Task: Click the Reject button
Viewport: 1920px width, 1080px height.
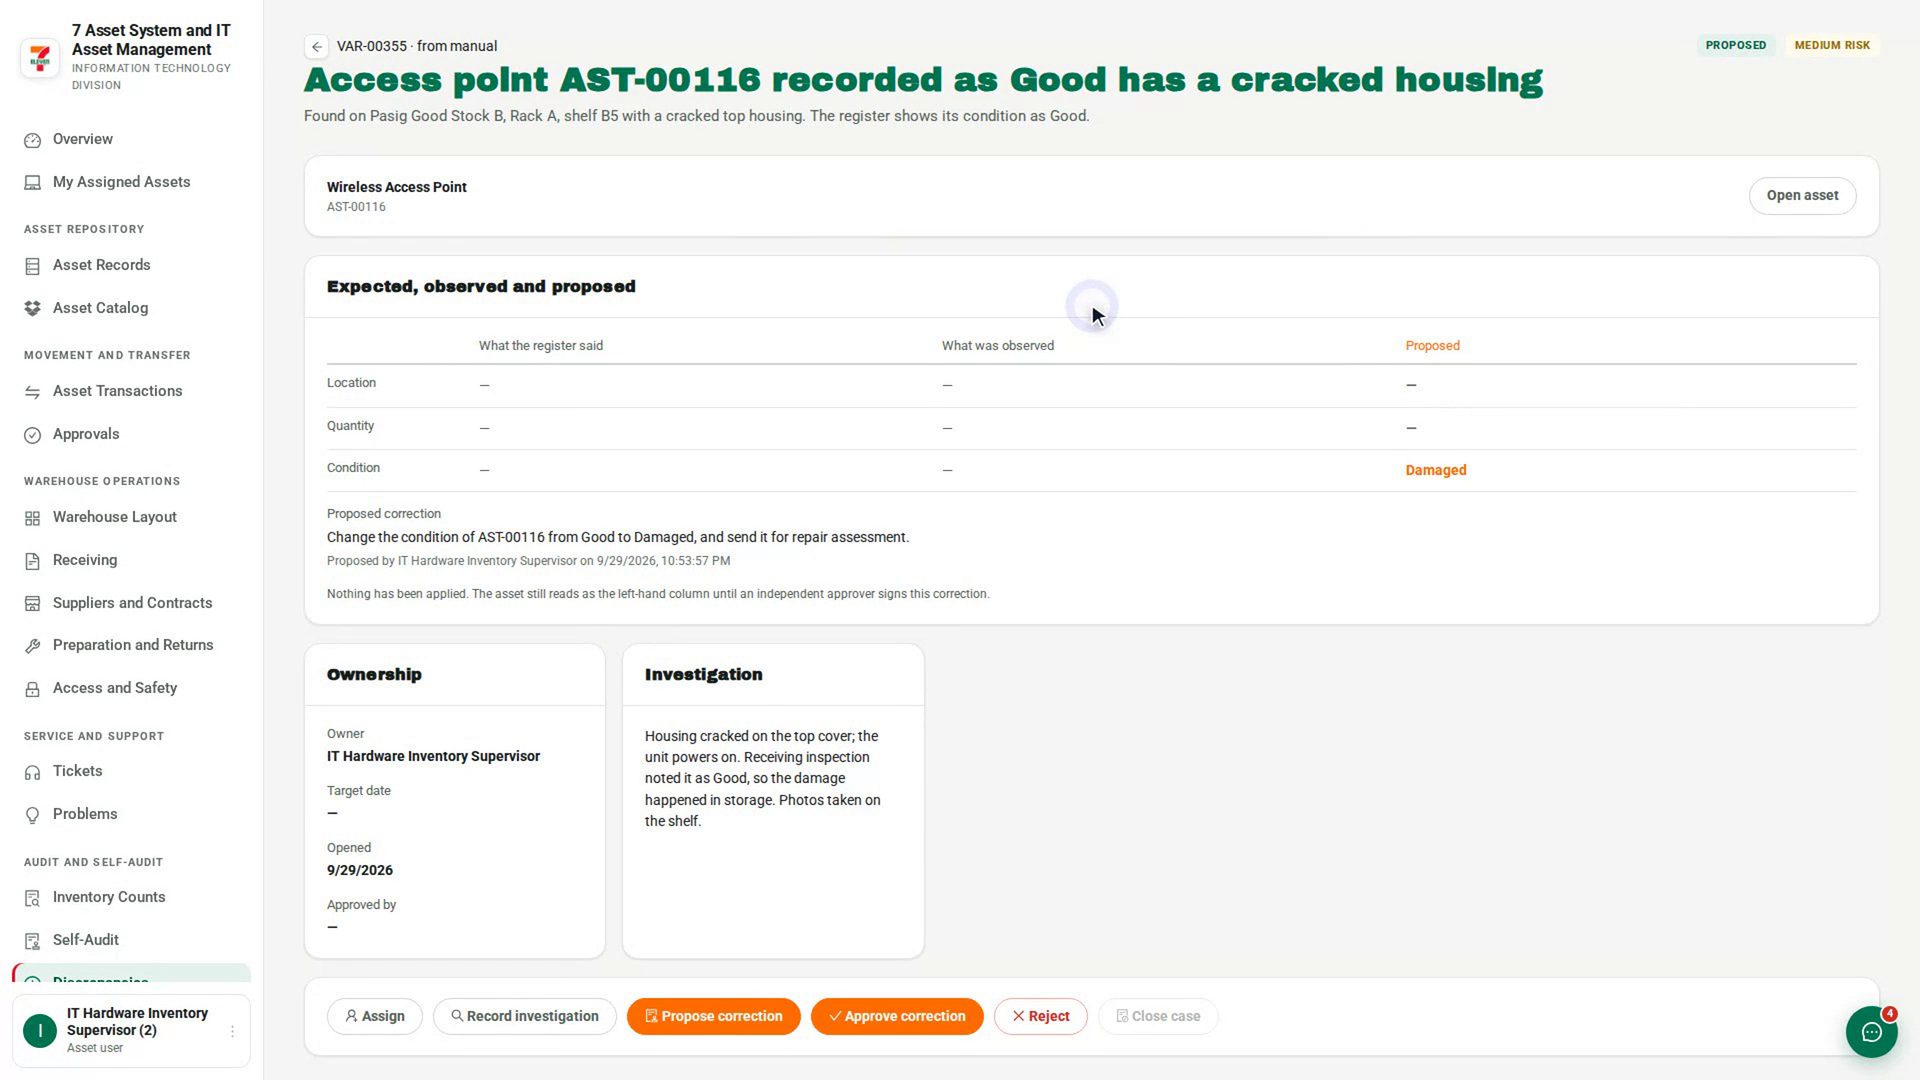Action: (1040, 1016)
